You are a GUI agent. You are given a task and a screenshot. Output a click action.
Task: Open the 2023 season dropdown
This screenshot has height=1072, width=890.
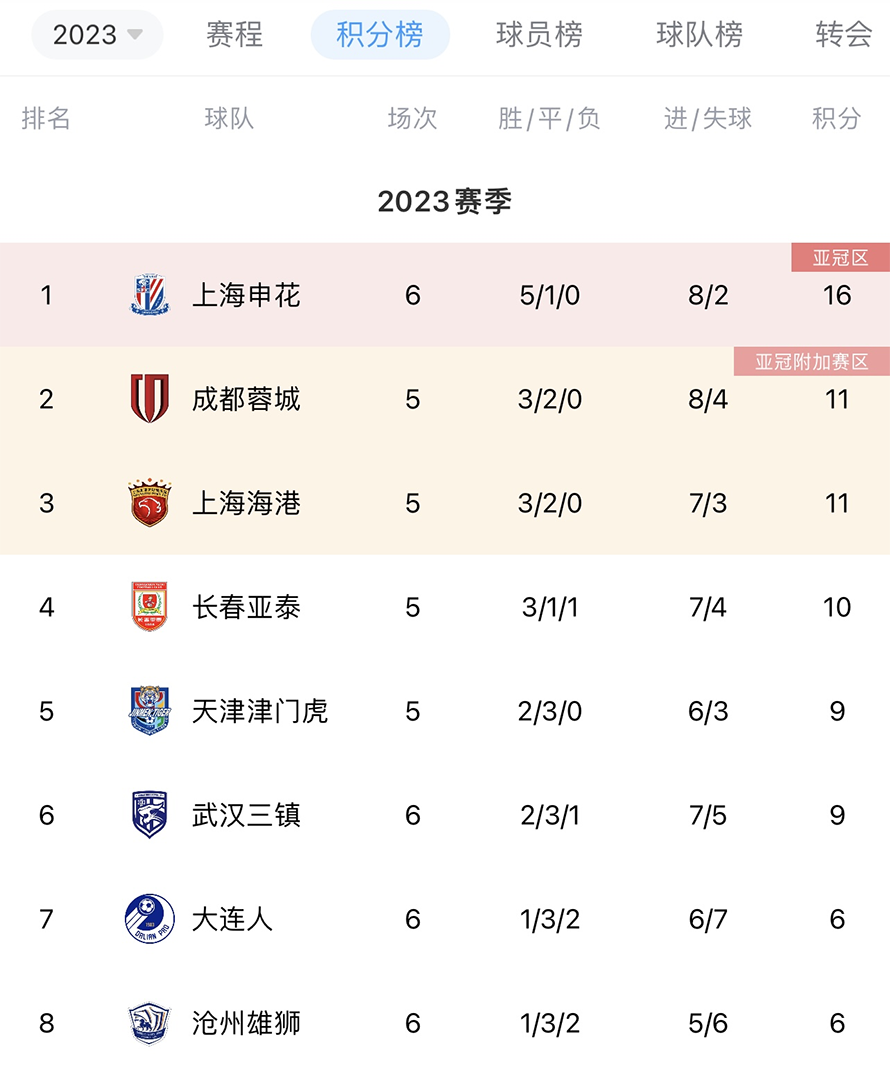(x=97, y=34)
